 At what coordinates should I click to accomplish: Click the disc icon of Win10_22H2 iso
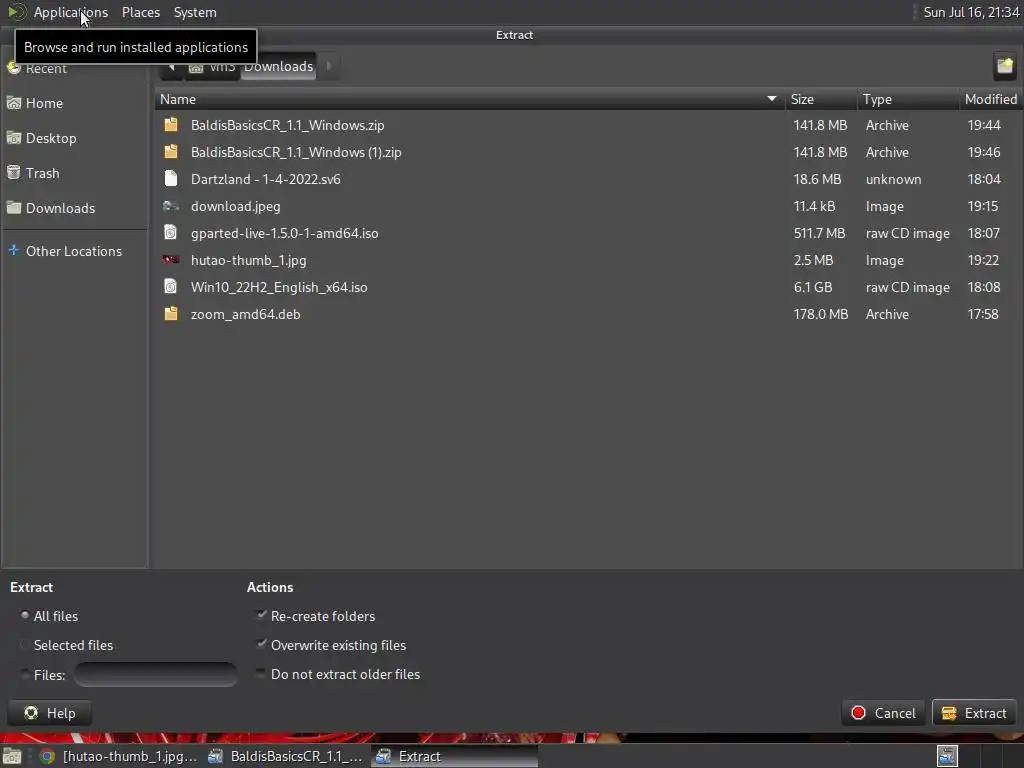click(x=170, y=286)
